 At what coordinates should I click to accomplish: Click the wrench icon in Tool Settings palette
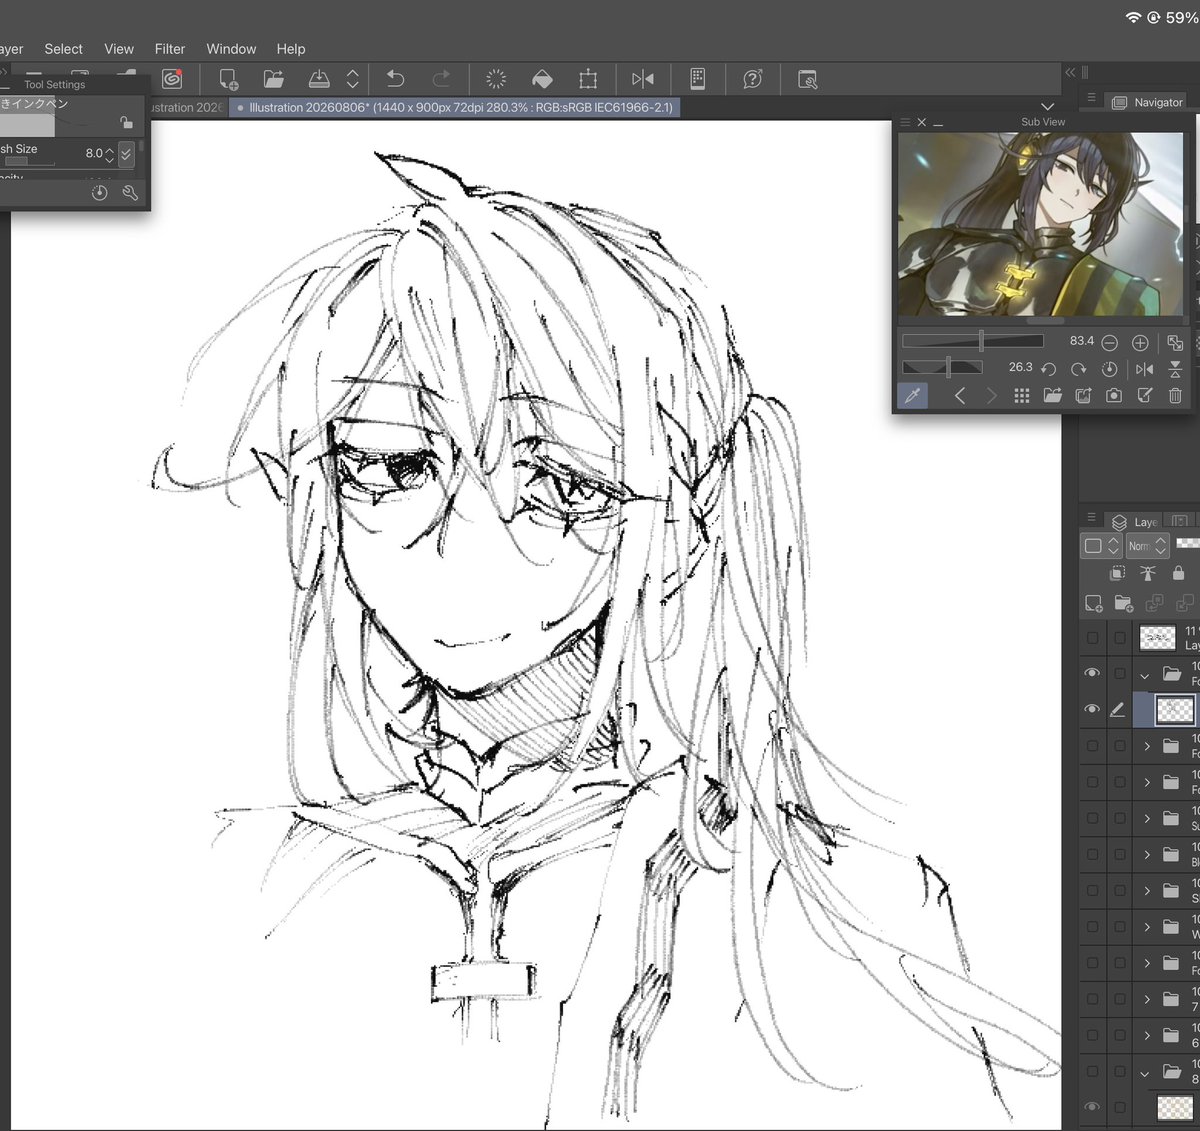[x=130, y=193]
